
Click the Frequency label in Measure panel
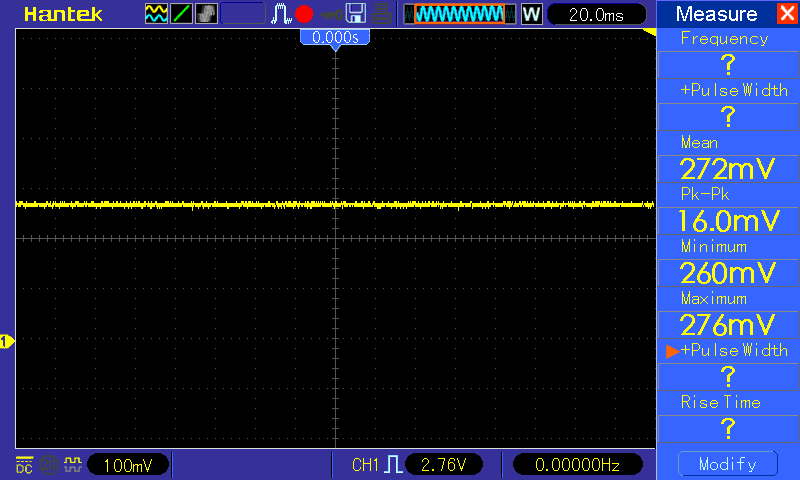click(x=724, y=39)
